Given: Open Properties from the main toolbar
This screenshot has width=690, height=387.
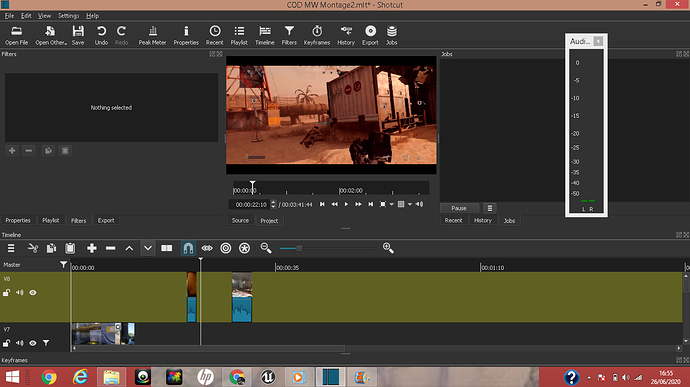Looking at the screenshot, I should (186, 35).
